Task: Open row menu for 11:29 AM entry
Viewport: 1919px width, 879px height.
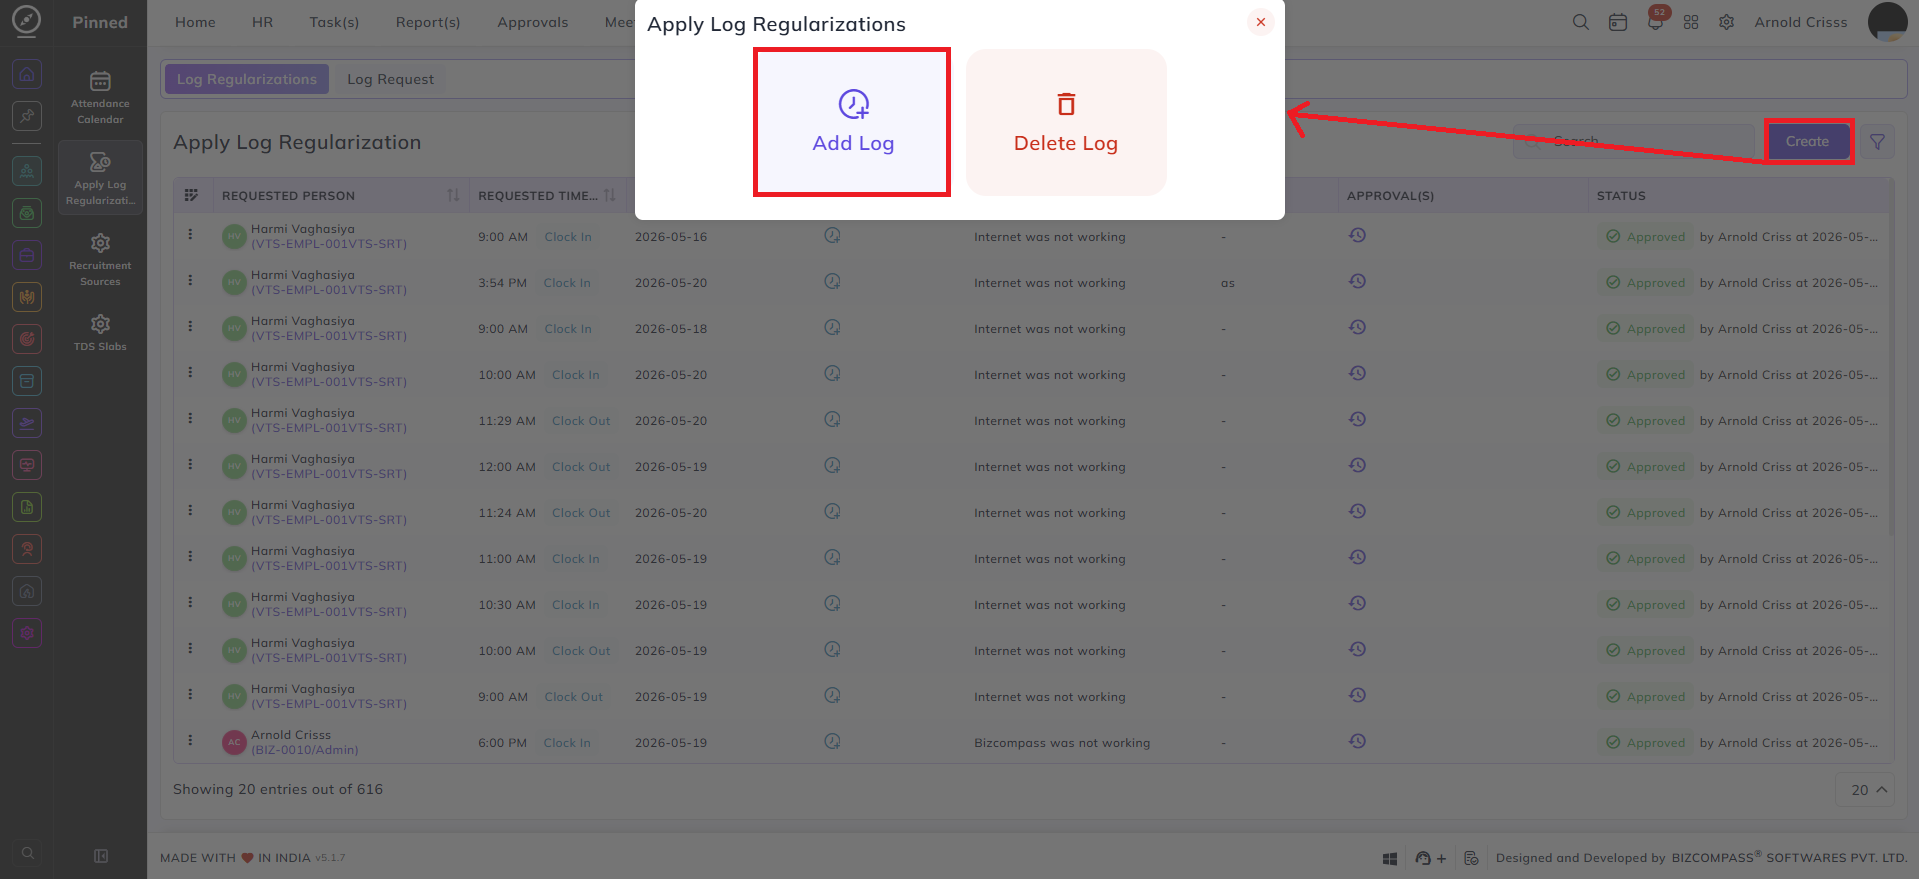Action: 190,419
